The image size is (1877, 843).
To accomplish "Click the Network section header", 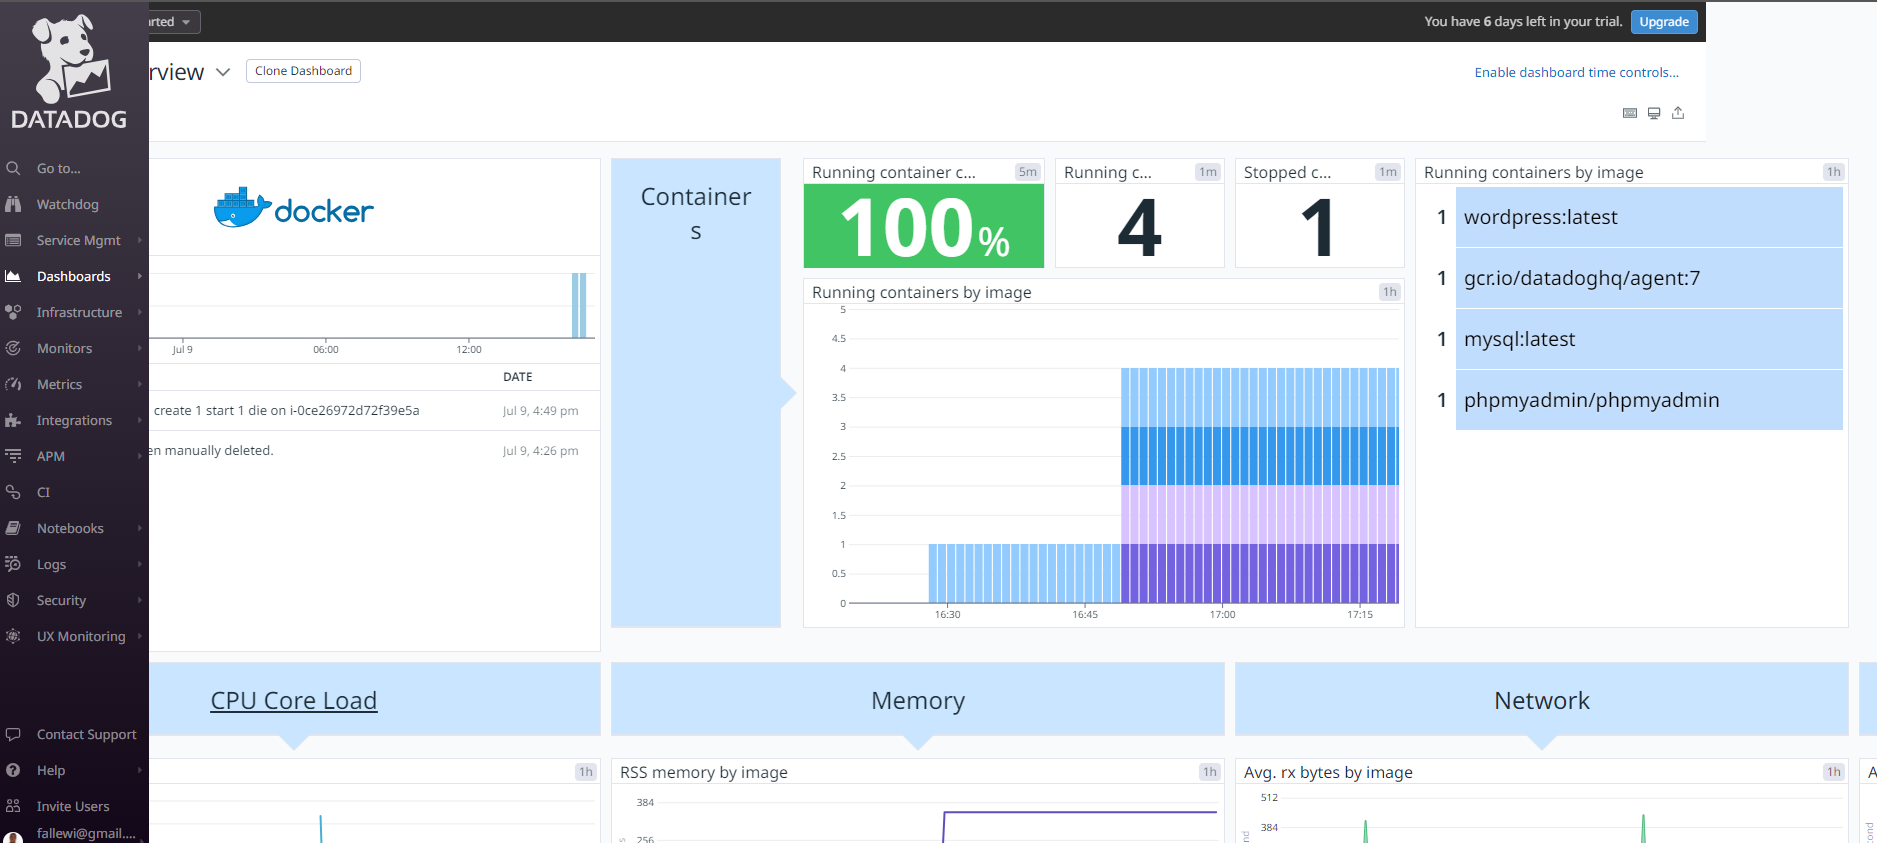I will click(x=1542, y=700).
